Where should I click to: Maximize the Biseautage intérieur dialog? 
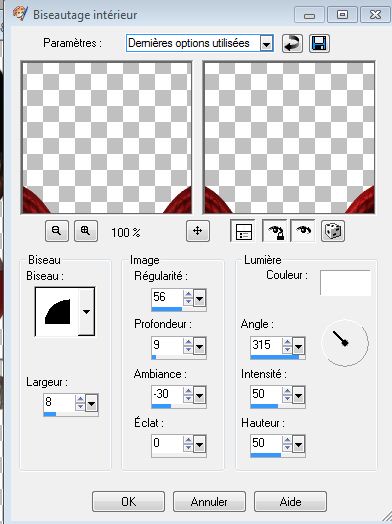pyautogui.click(x=342, y=15)
